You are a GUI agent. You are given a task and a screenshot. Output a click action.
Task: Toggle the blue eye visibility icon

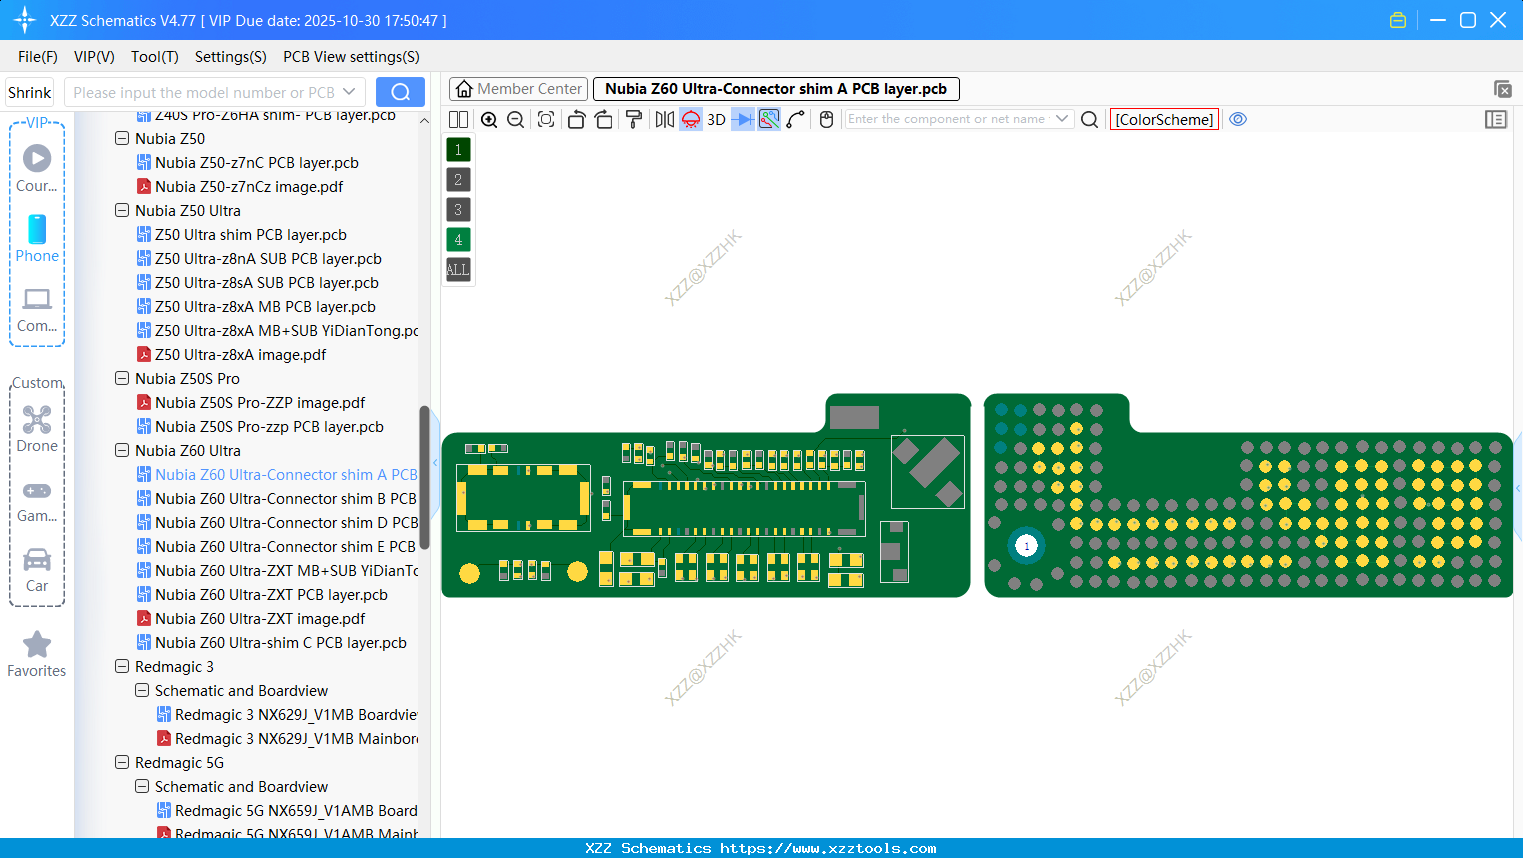pyautogui.click(x=1238, y=119)
